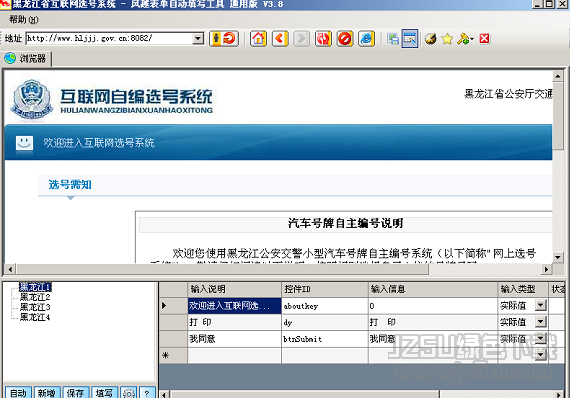Click the 自动 button
Image resolution: width=570 pixels, height=398 pixels.
tap(18, 393)
